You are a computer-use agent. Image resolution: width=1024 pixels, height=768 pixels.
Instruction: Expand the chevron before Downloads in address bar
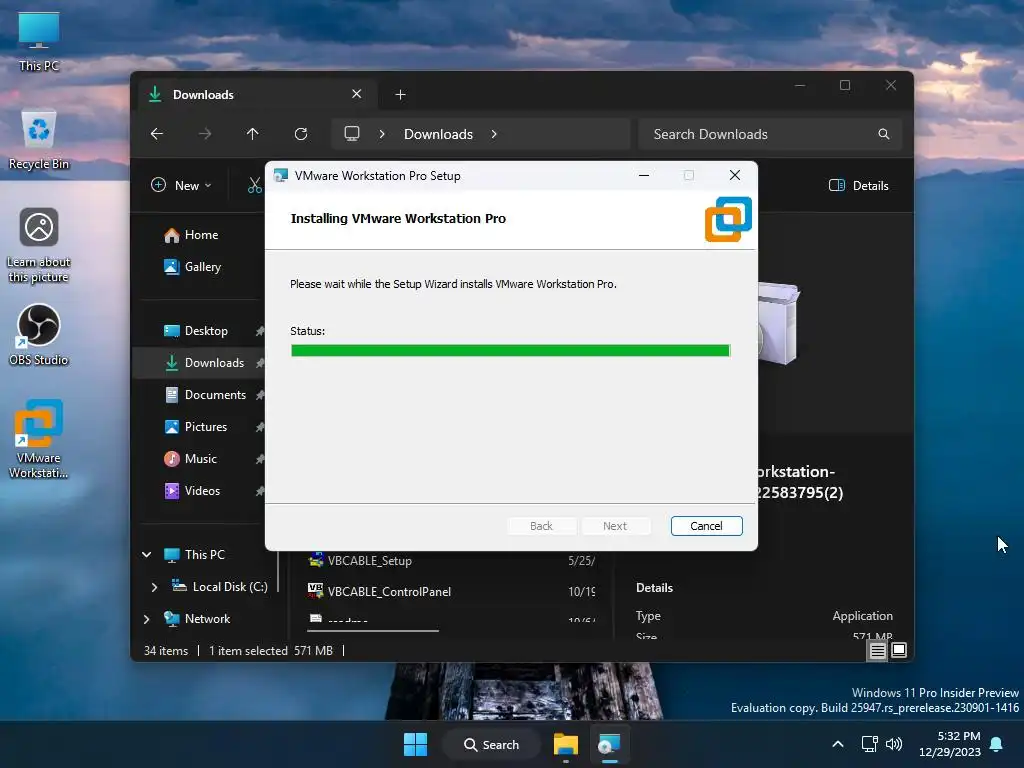coord(382,134)
